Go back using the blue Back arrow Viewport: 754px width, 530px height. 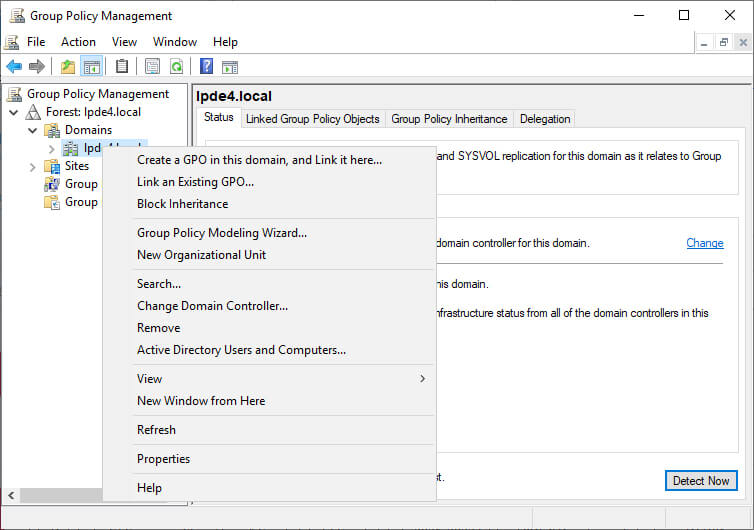tap(14, 66)
